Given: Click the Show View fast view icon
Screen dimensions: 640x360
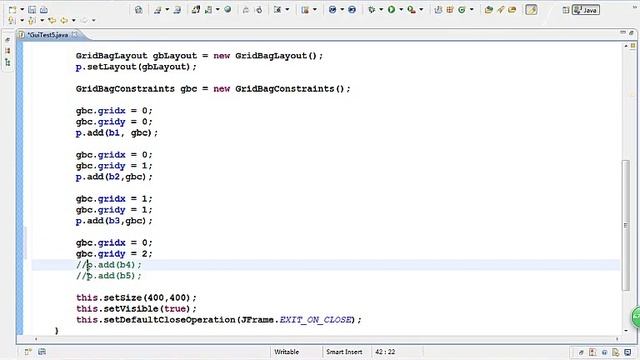Looking at the screenshot, I should (x=28, y=351).
